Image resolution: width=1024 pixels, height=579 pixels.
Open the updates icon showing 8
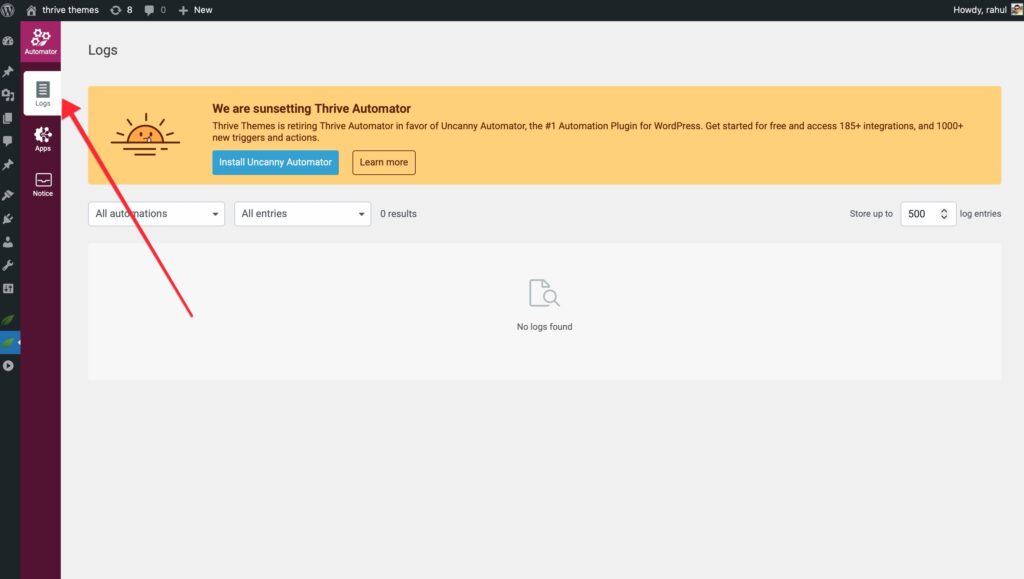[x=122, y=9]
